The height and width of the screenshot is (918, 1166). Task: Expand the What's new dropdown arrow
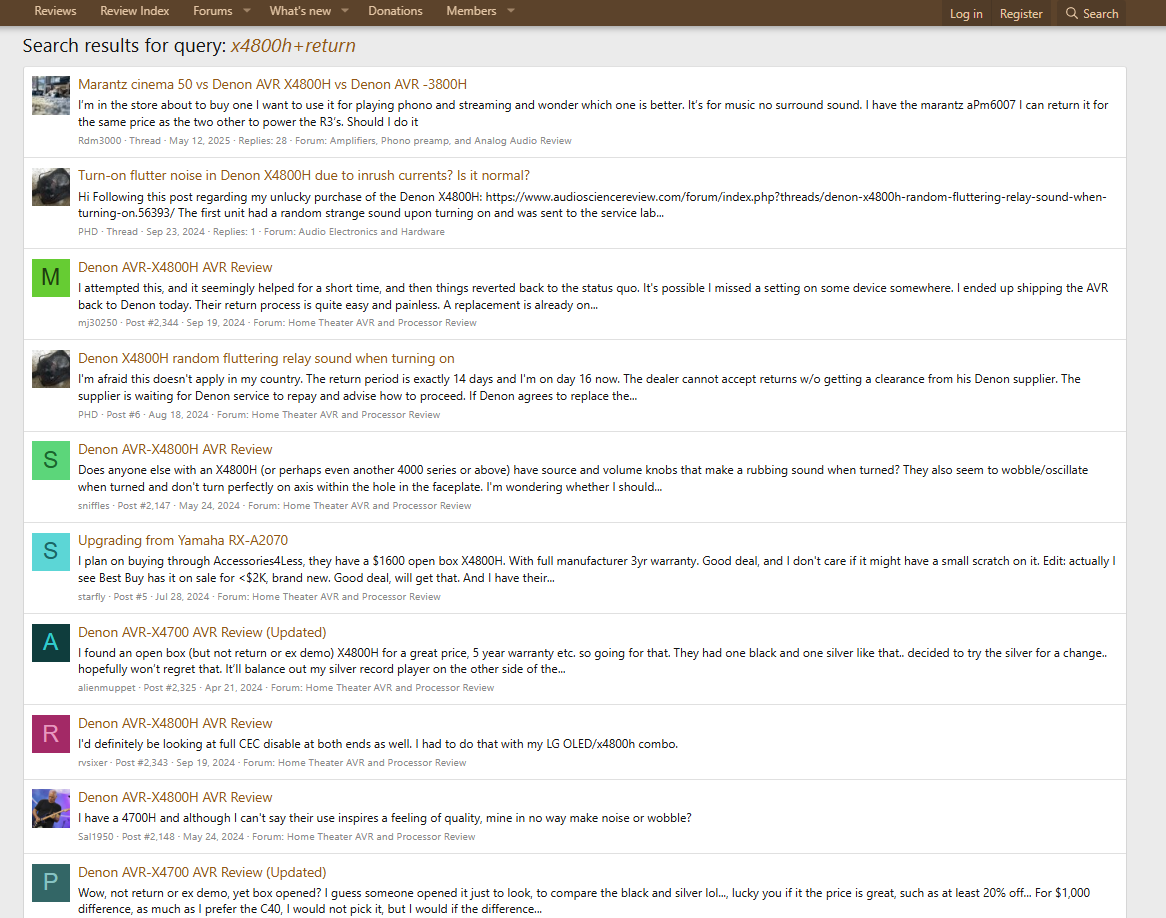point(345,12)
